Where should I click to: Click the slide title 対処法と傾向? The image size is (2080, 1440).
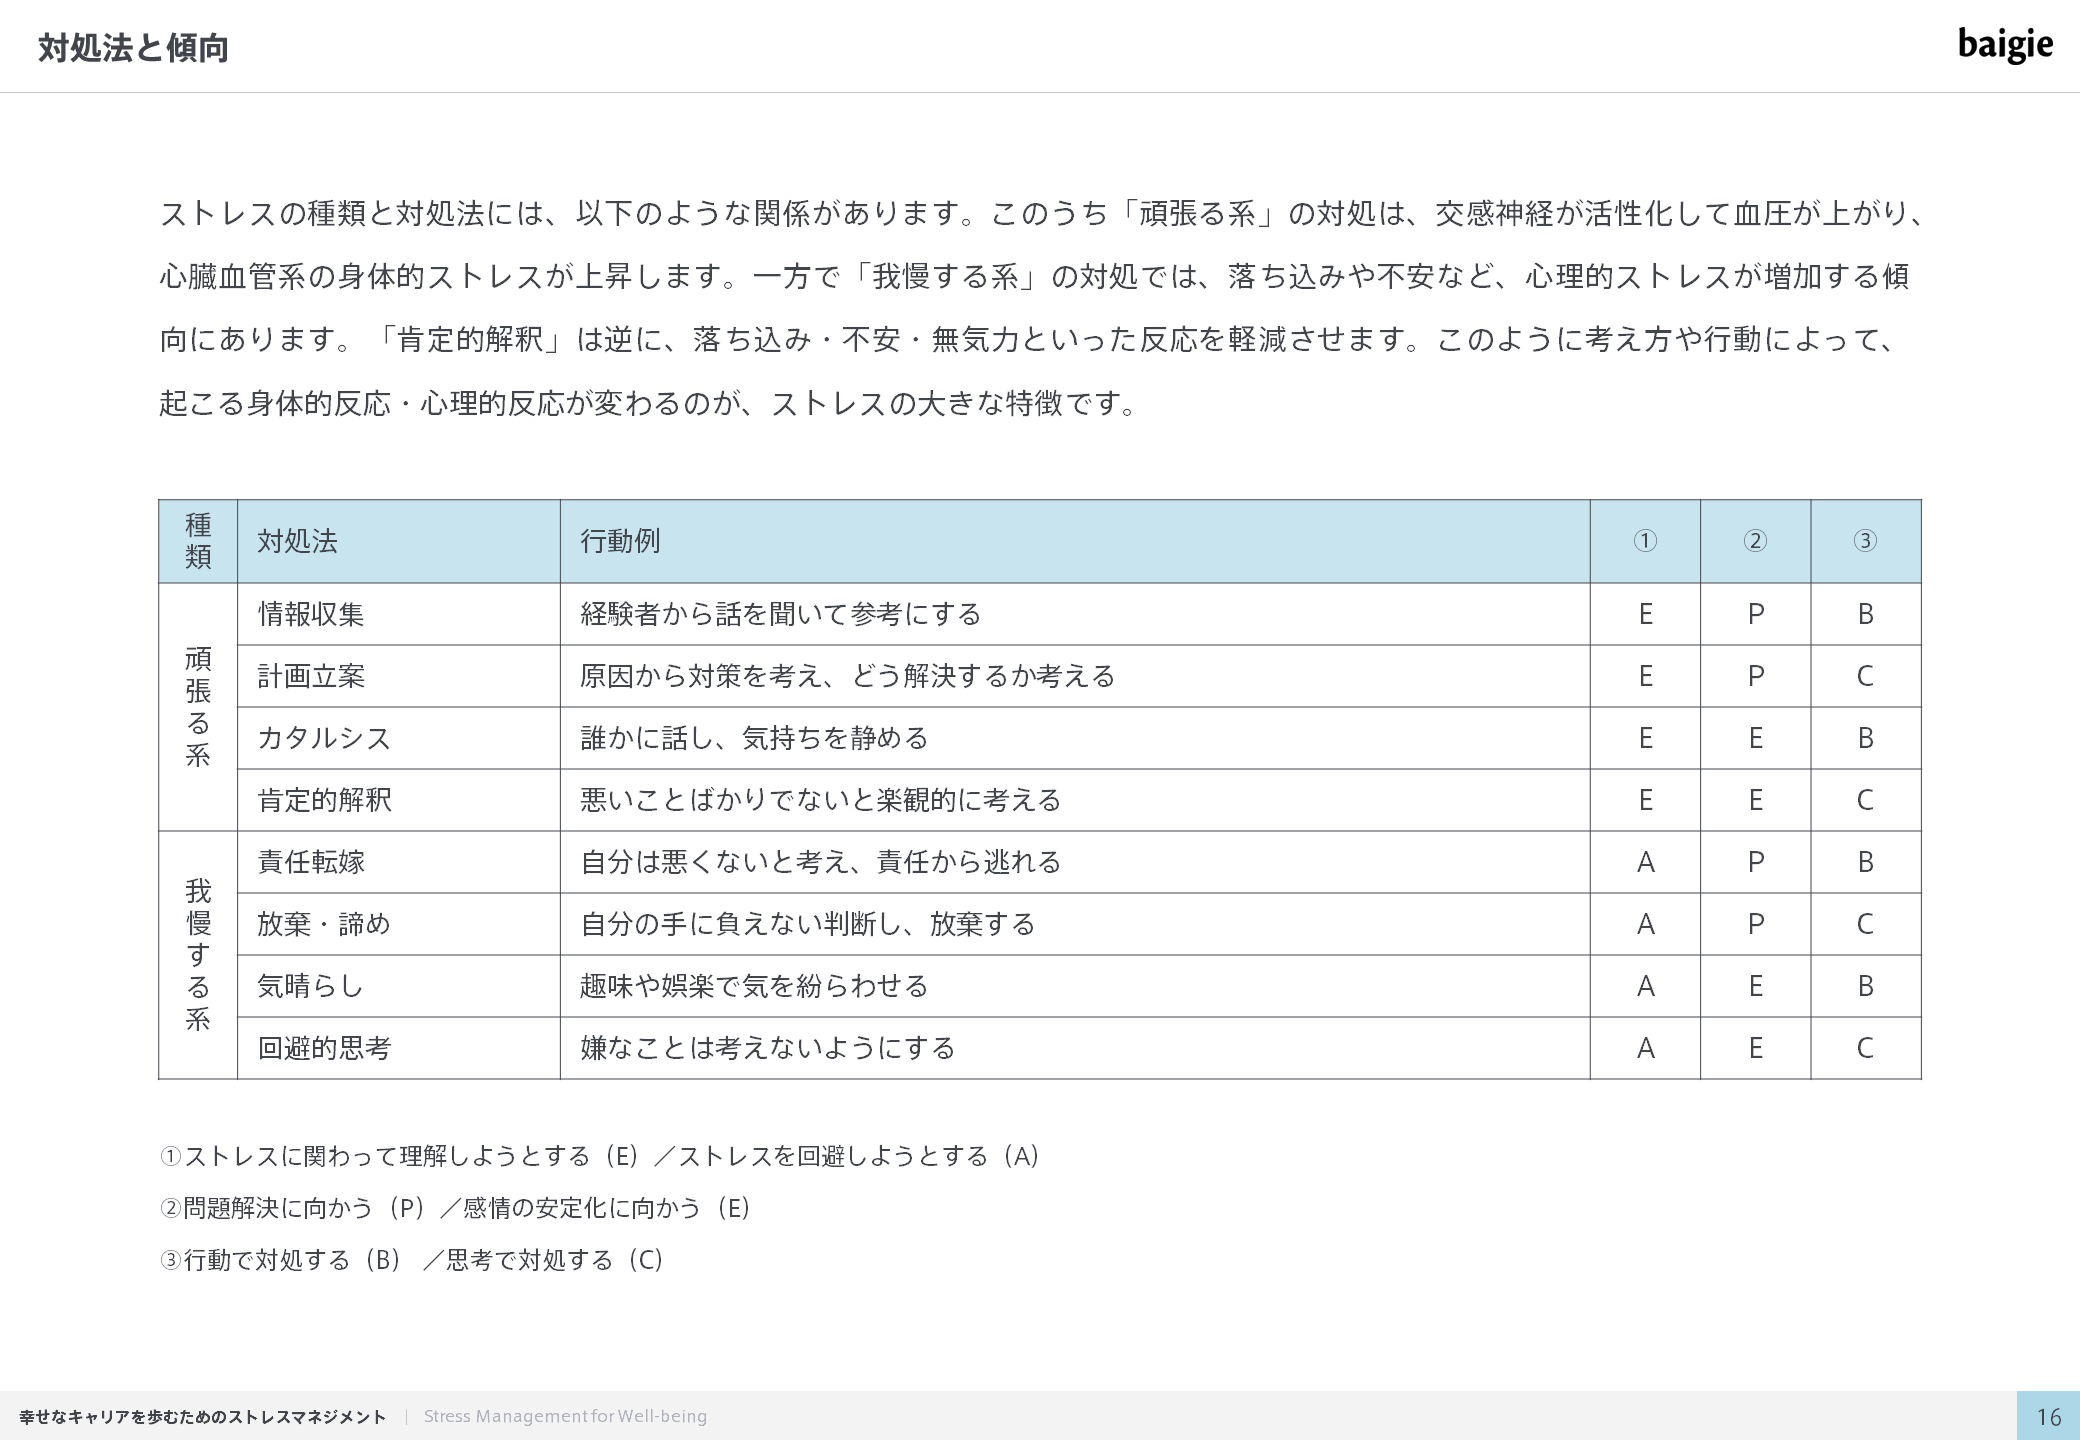tap(133, 48)
